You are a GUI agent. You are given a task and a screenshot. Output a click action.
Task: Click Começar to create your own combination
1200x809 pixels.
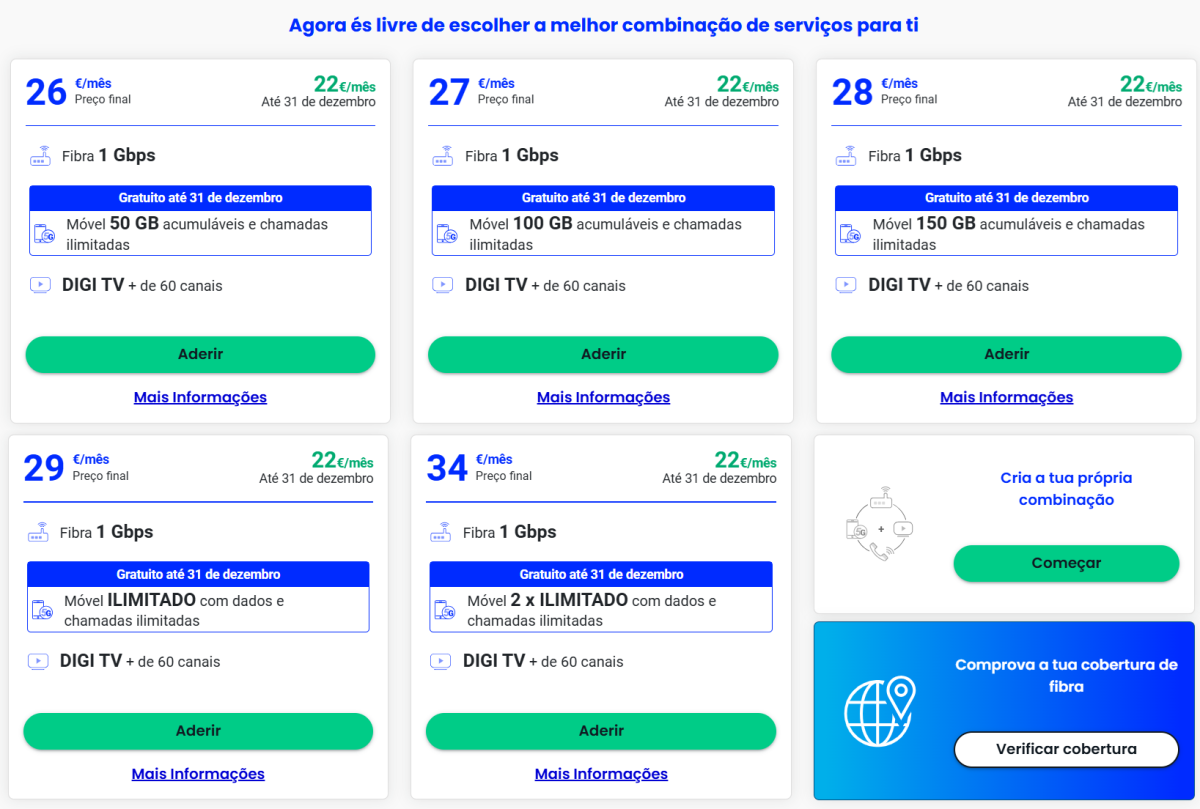pyautogui.click(x=1066, y=563)
